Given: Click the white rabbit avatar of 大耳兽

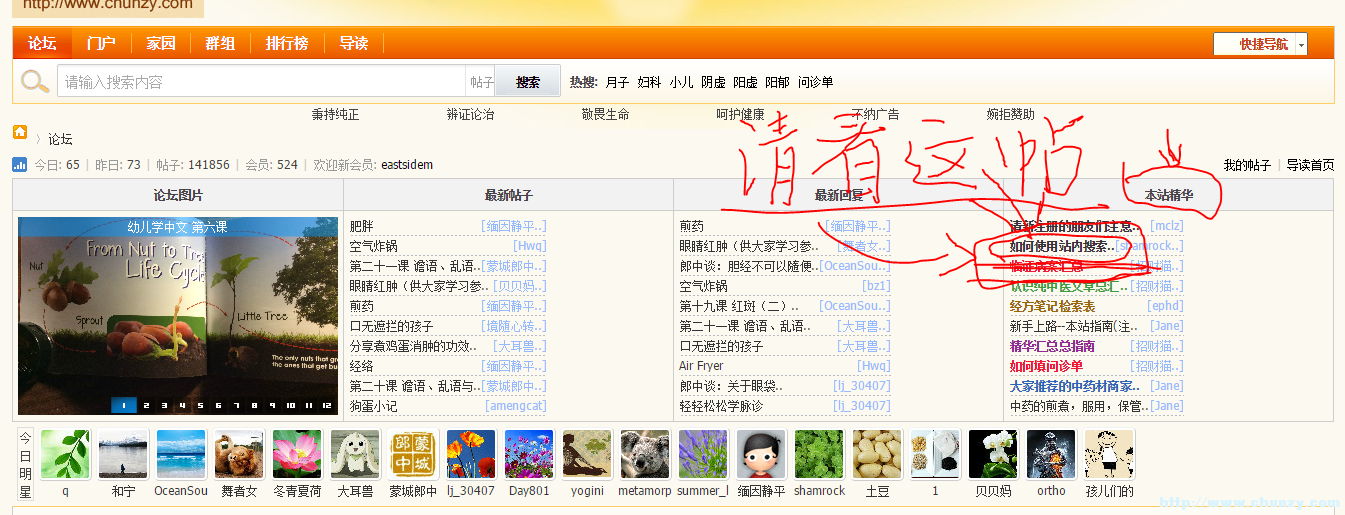Looking at the screenshot, I should coord(355,455).
